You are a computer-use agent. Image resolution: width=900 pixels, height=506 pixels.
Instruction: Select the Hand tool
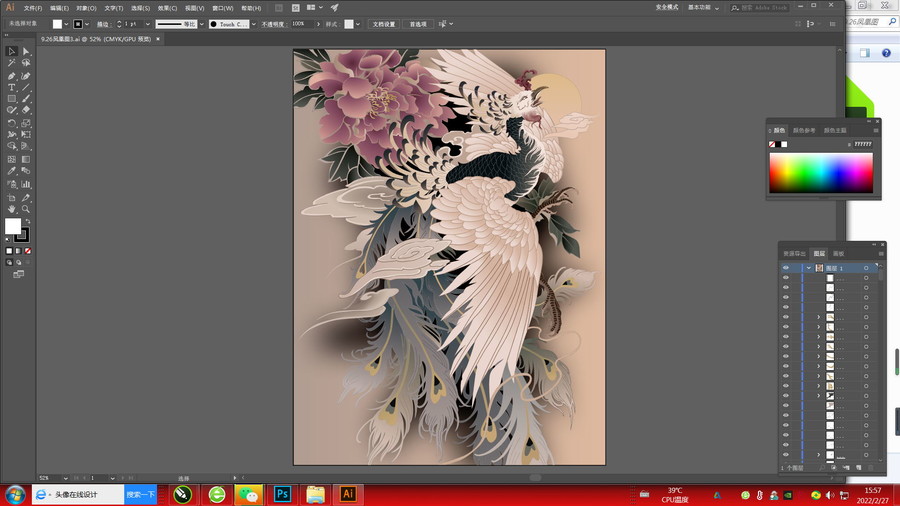(x=11, y=209)
